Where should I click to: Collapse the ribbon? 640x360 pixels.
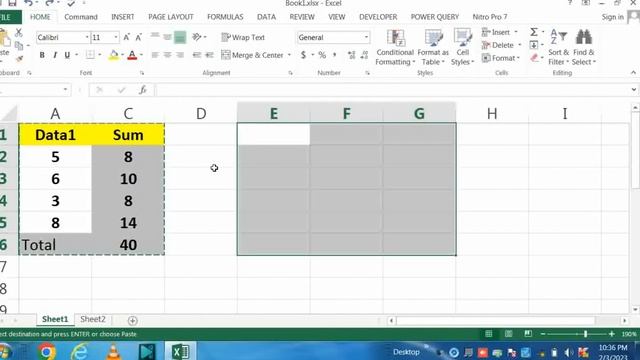633,73
